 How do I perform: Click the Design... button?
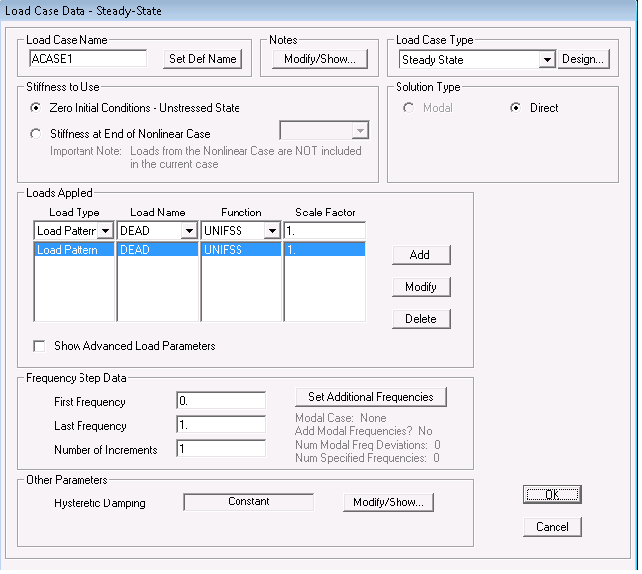tap(583, 59)
